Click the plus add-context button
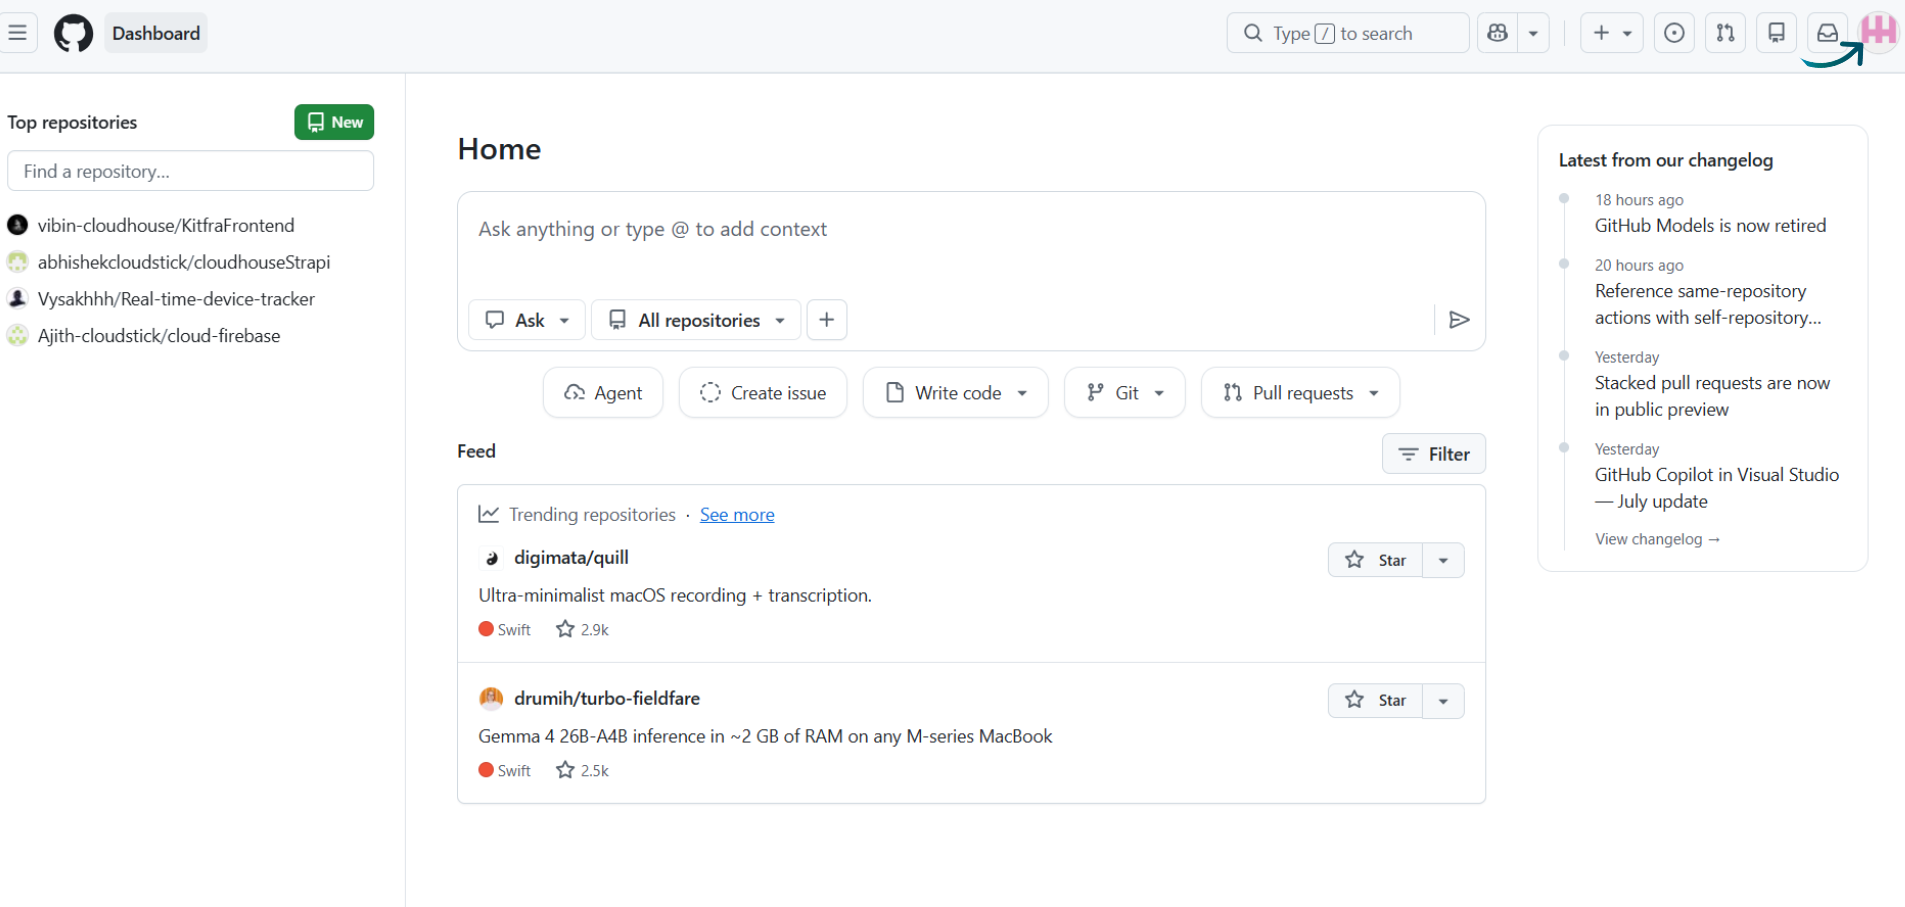The image size is (1905, 907). (827, 320)
